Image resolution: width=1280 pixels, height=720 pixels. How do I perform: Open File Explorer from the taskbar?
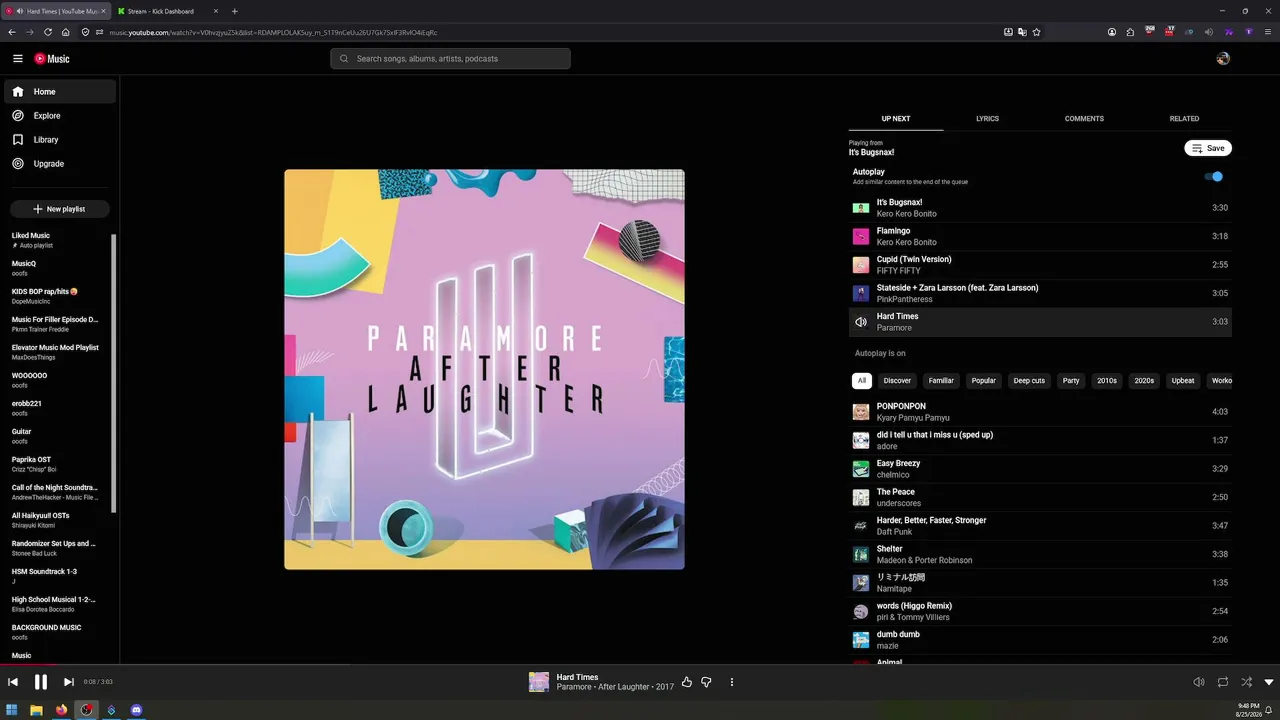[x=37, y=710]
